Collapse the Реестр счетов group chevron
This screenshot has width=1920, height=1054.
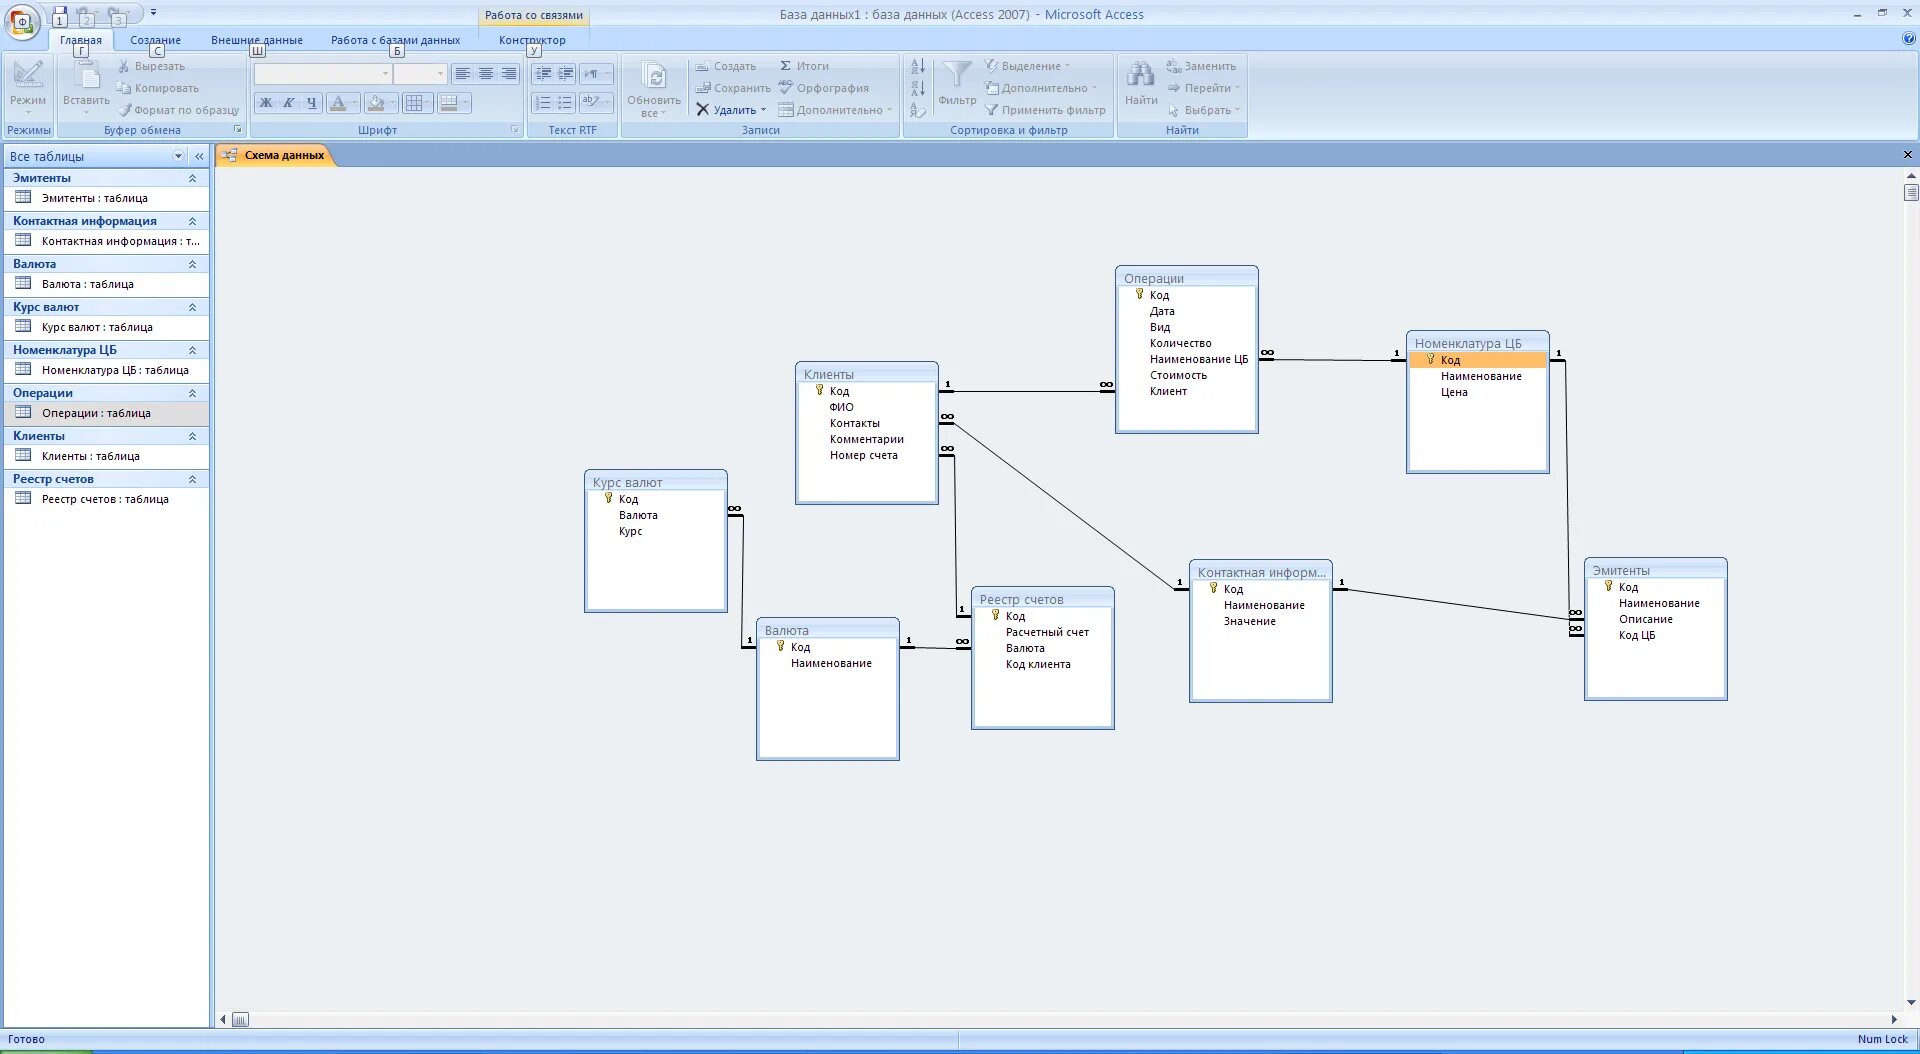click(x=192, y=479)
